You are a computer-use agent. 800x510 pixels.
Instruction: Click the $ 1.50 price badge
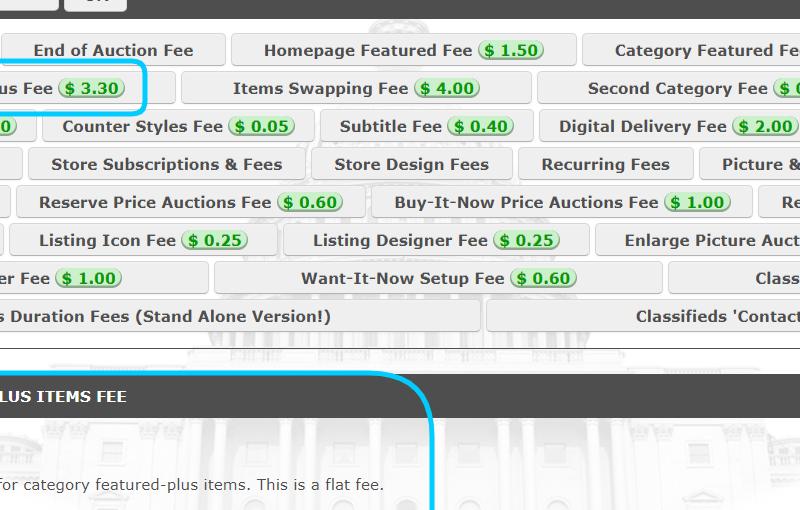(x=511, y=50)
